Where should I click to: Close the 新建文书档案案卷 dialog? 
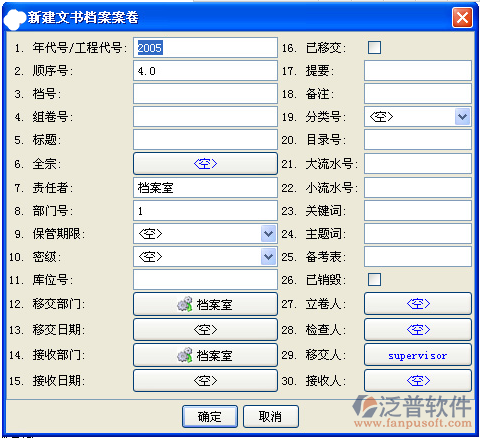[x=462, y=17]
